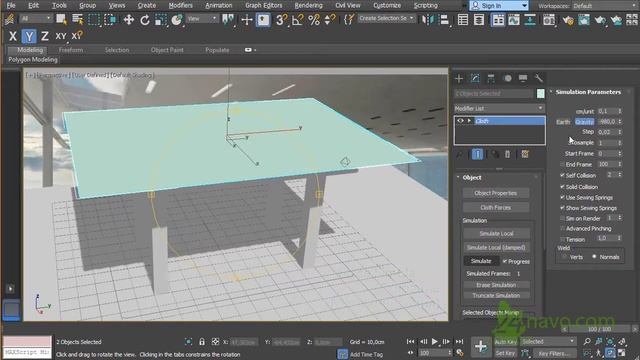The image size is (640, 360).
Task: Click Show End Result toggle under modifier stack
Action: tap(477, 154)
